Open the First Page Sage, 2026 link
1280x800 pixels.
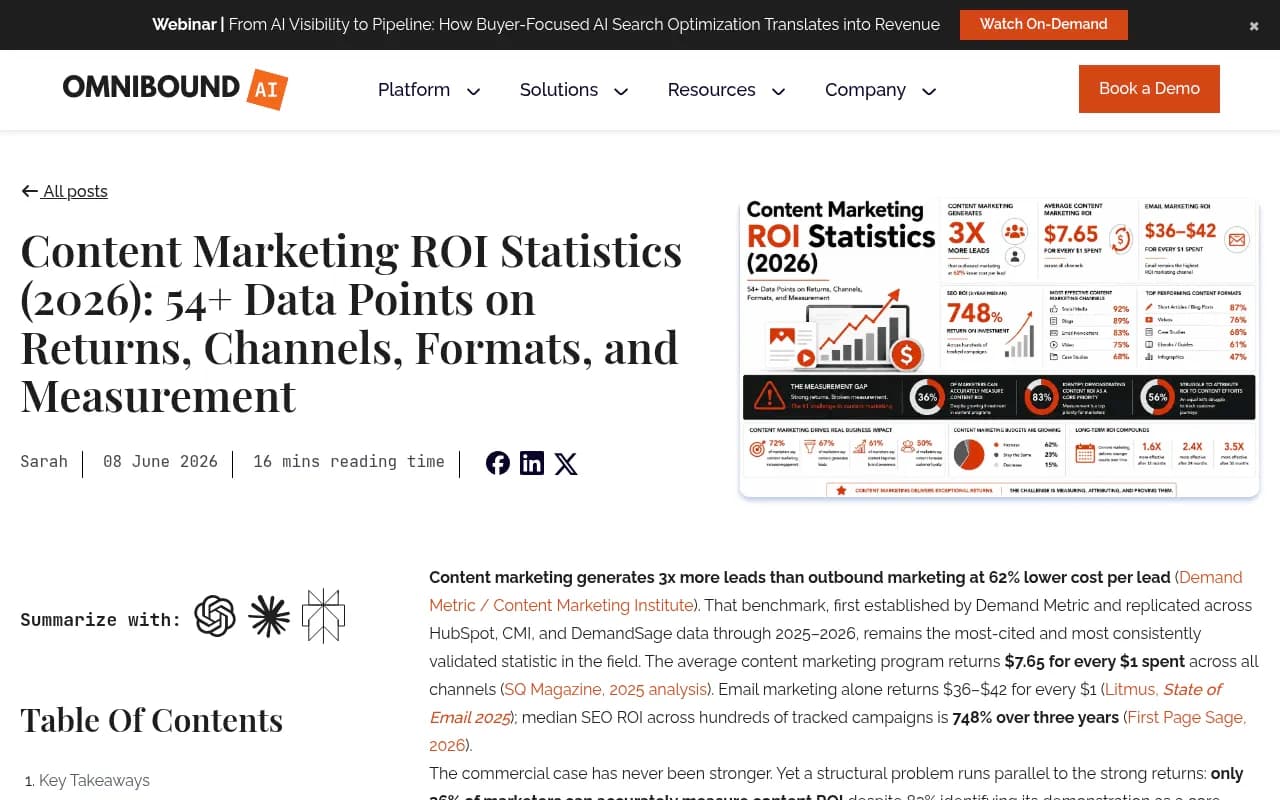point(838,731)
